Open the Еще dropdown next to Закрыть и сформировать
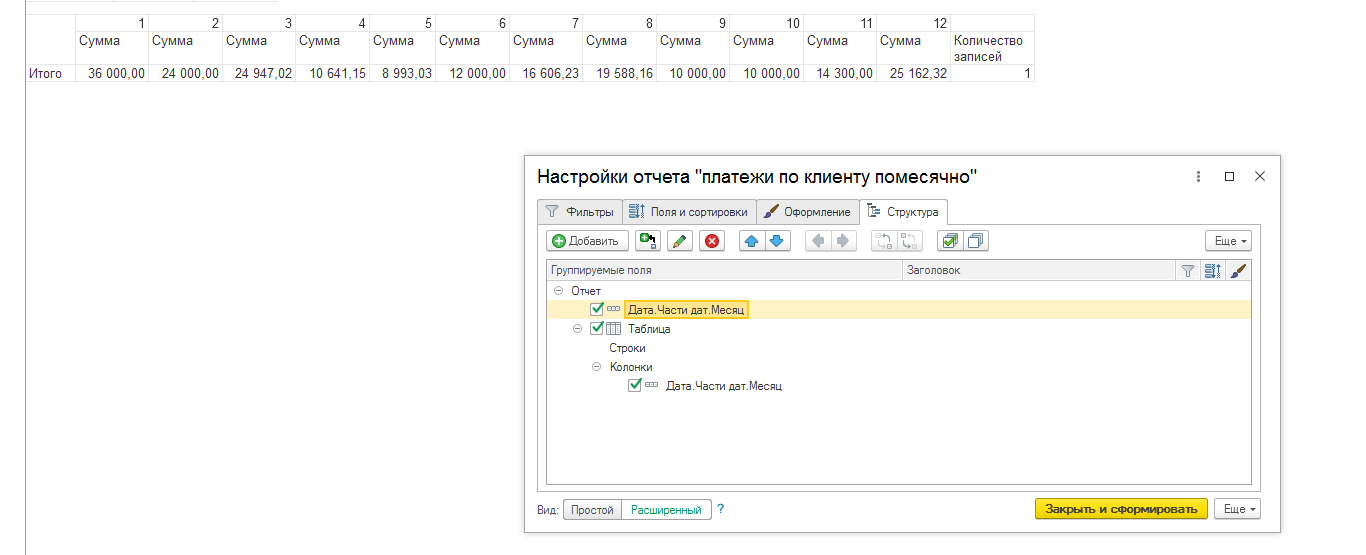Image resolution: width=1366 pixels, height=555 pixels. [x=1237, y=509]
